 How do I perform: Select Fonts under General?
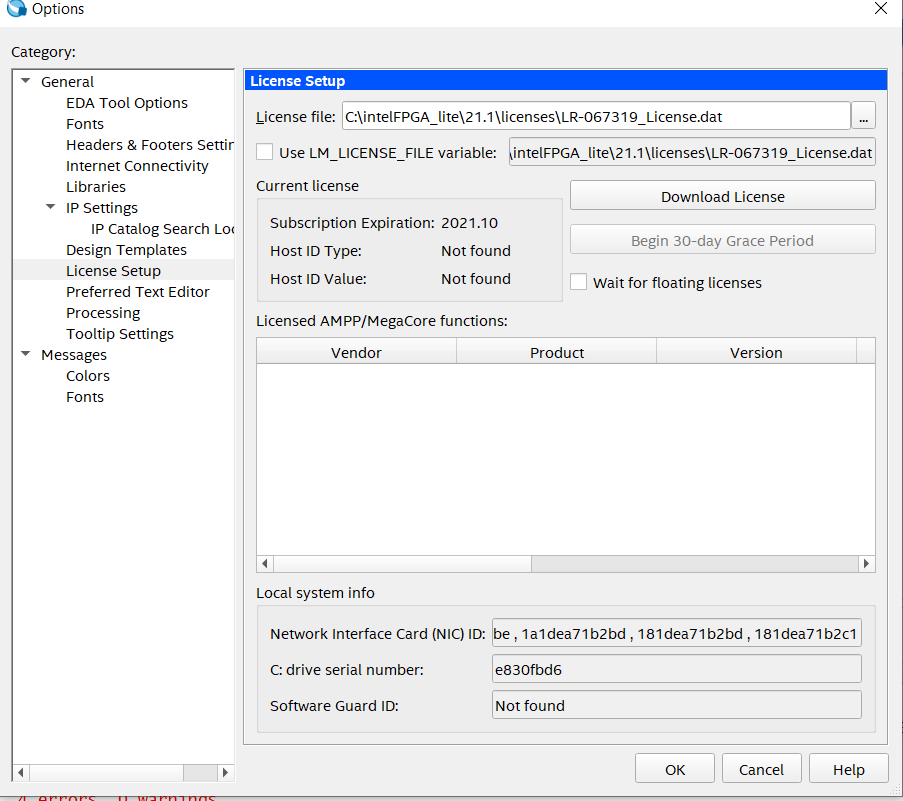coord(85,124)
